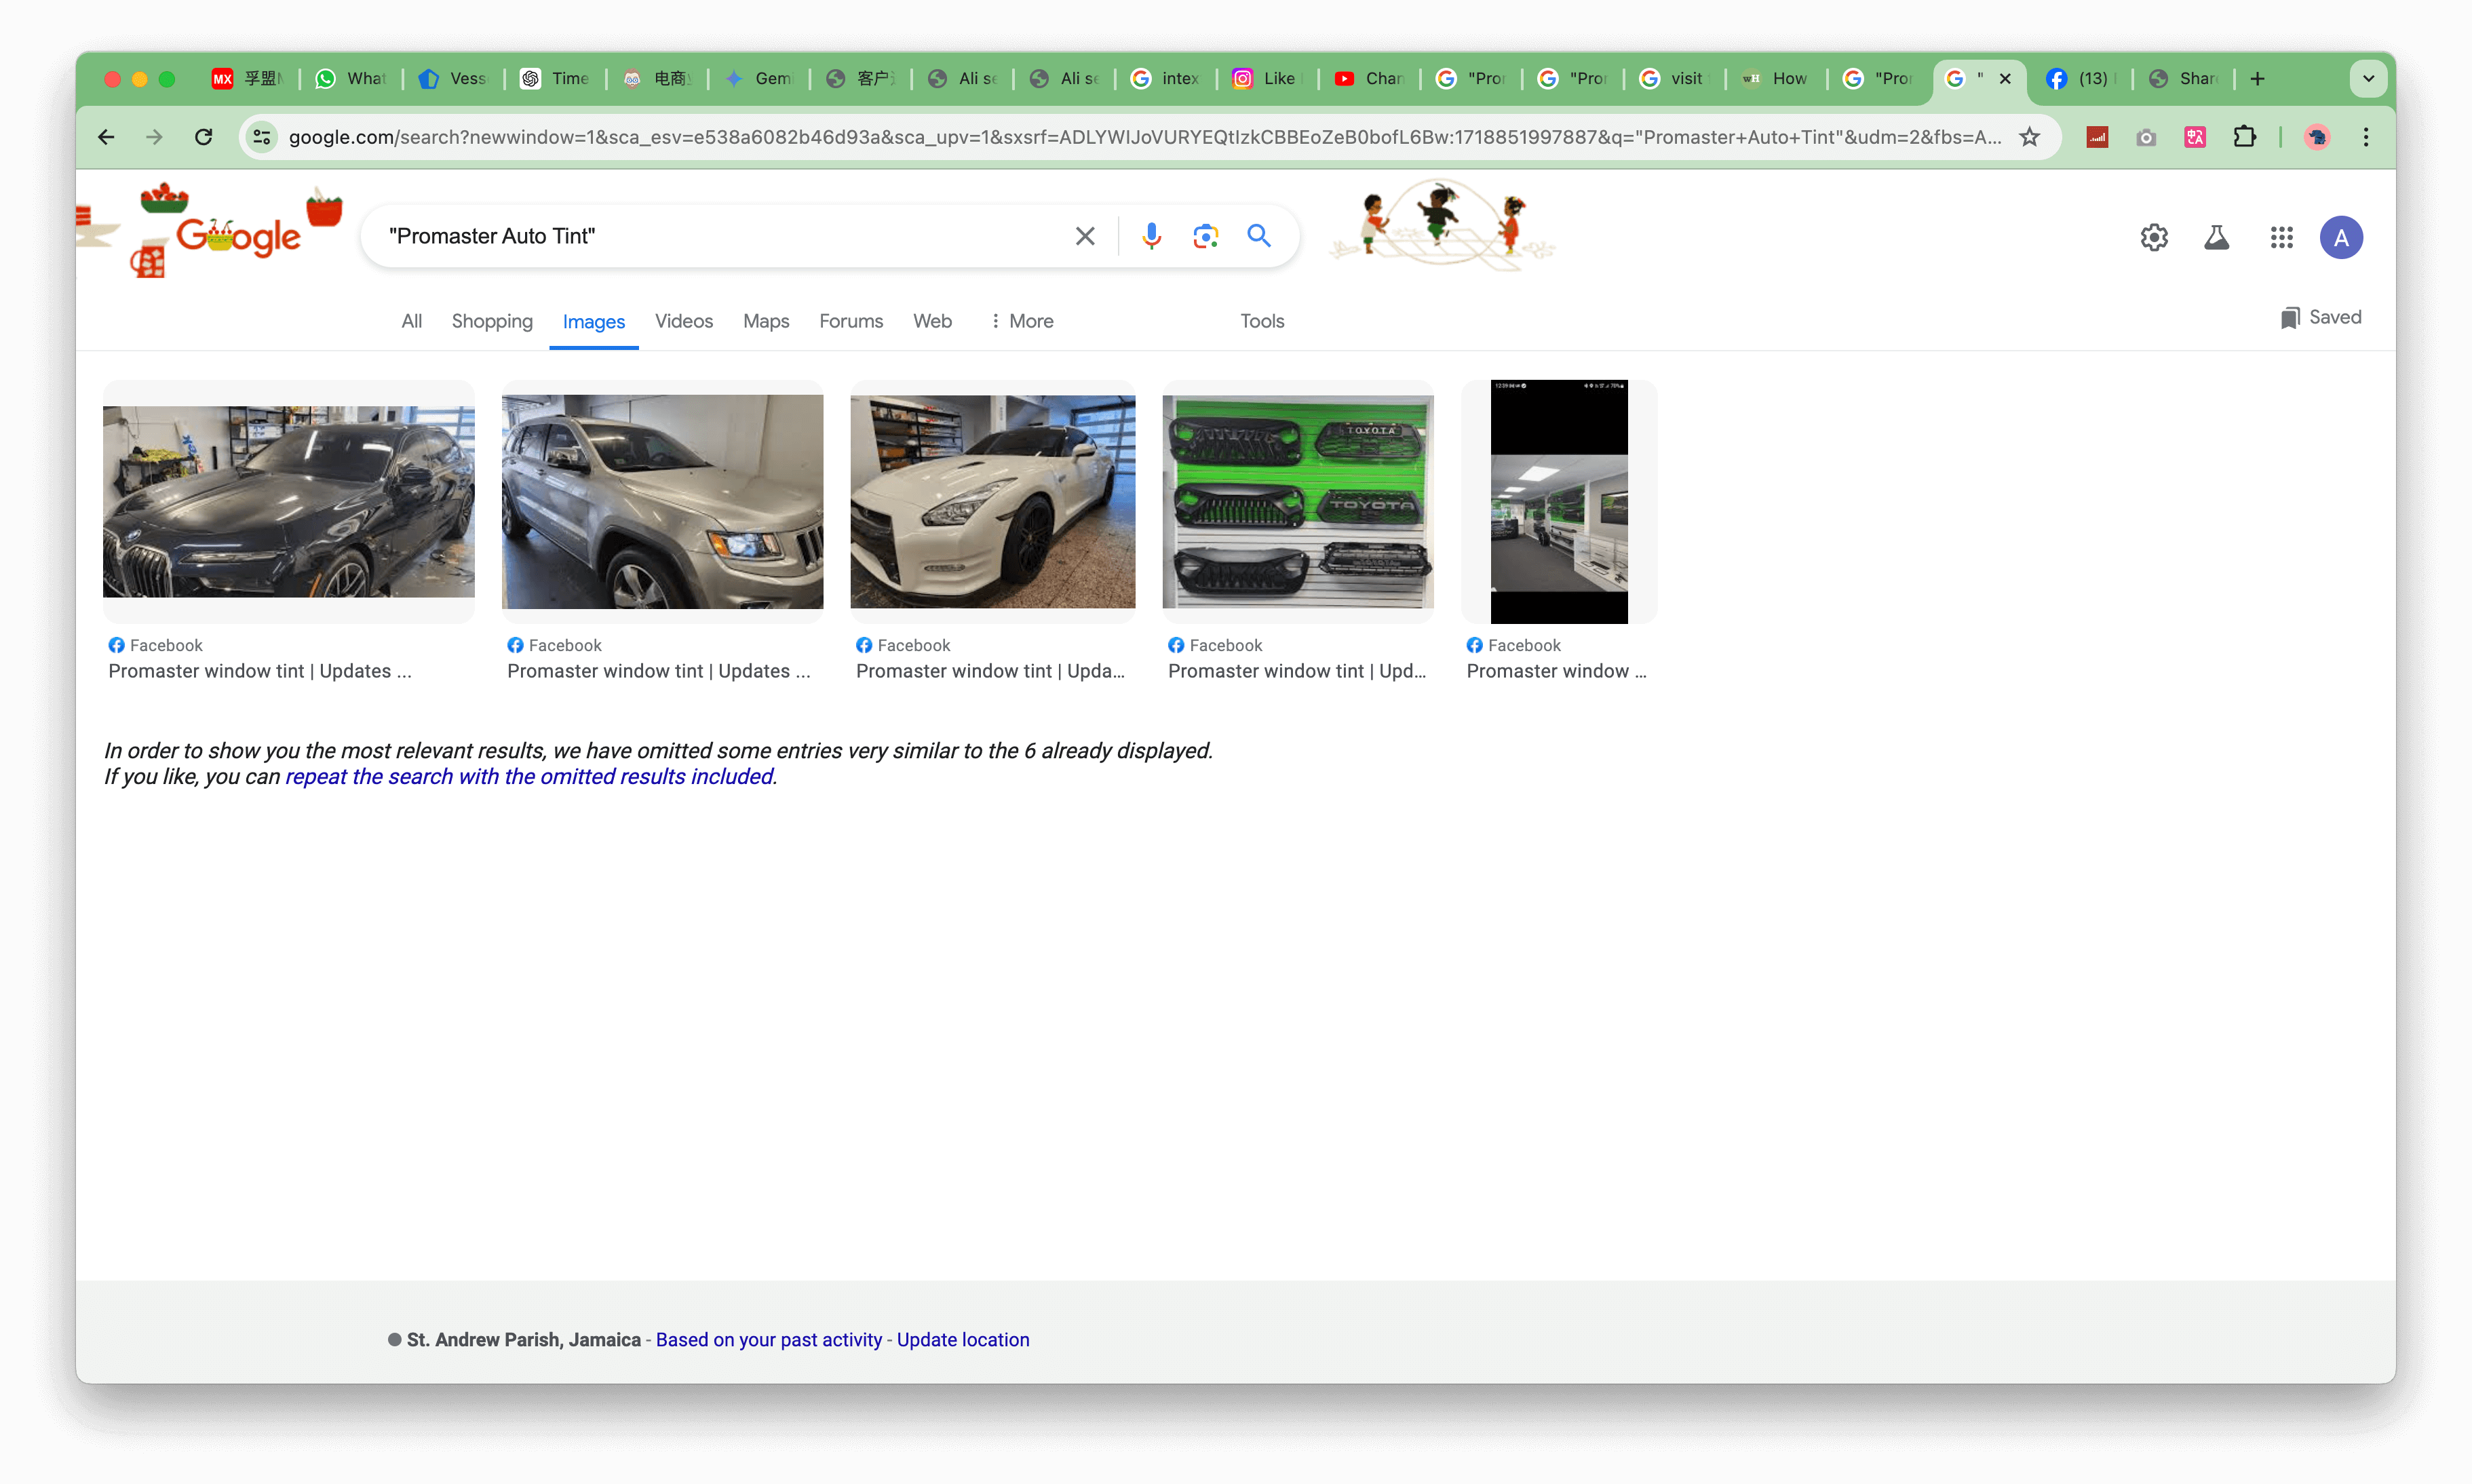This screenshot has width=2472, height=1484.
Task: Open Google apps grid
Action: point(2281,237)
